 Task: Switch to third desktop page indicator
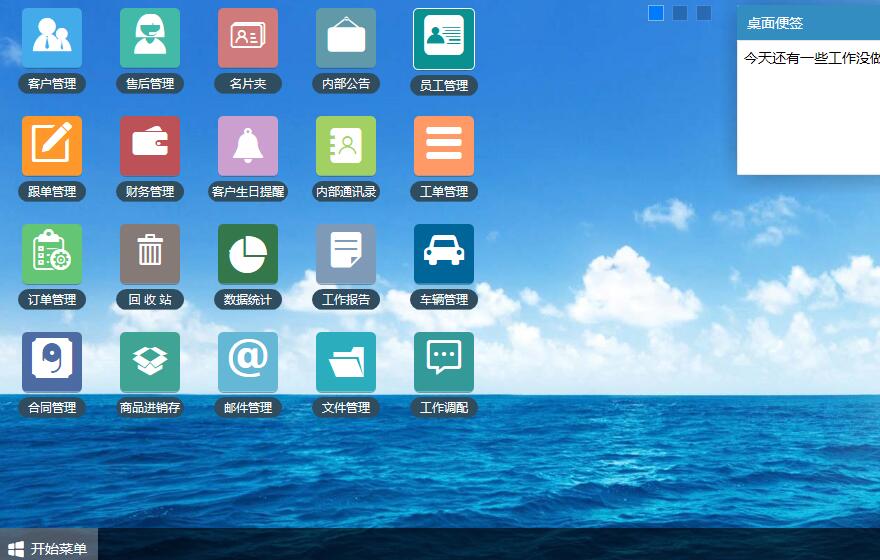704,13
